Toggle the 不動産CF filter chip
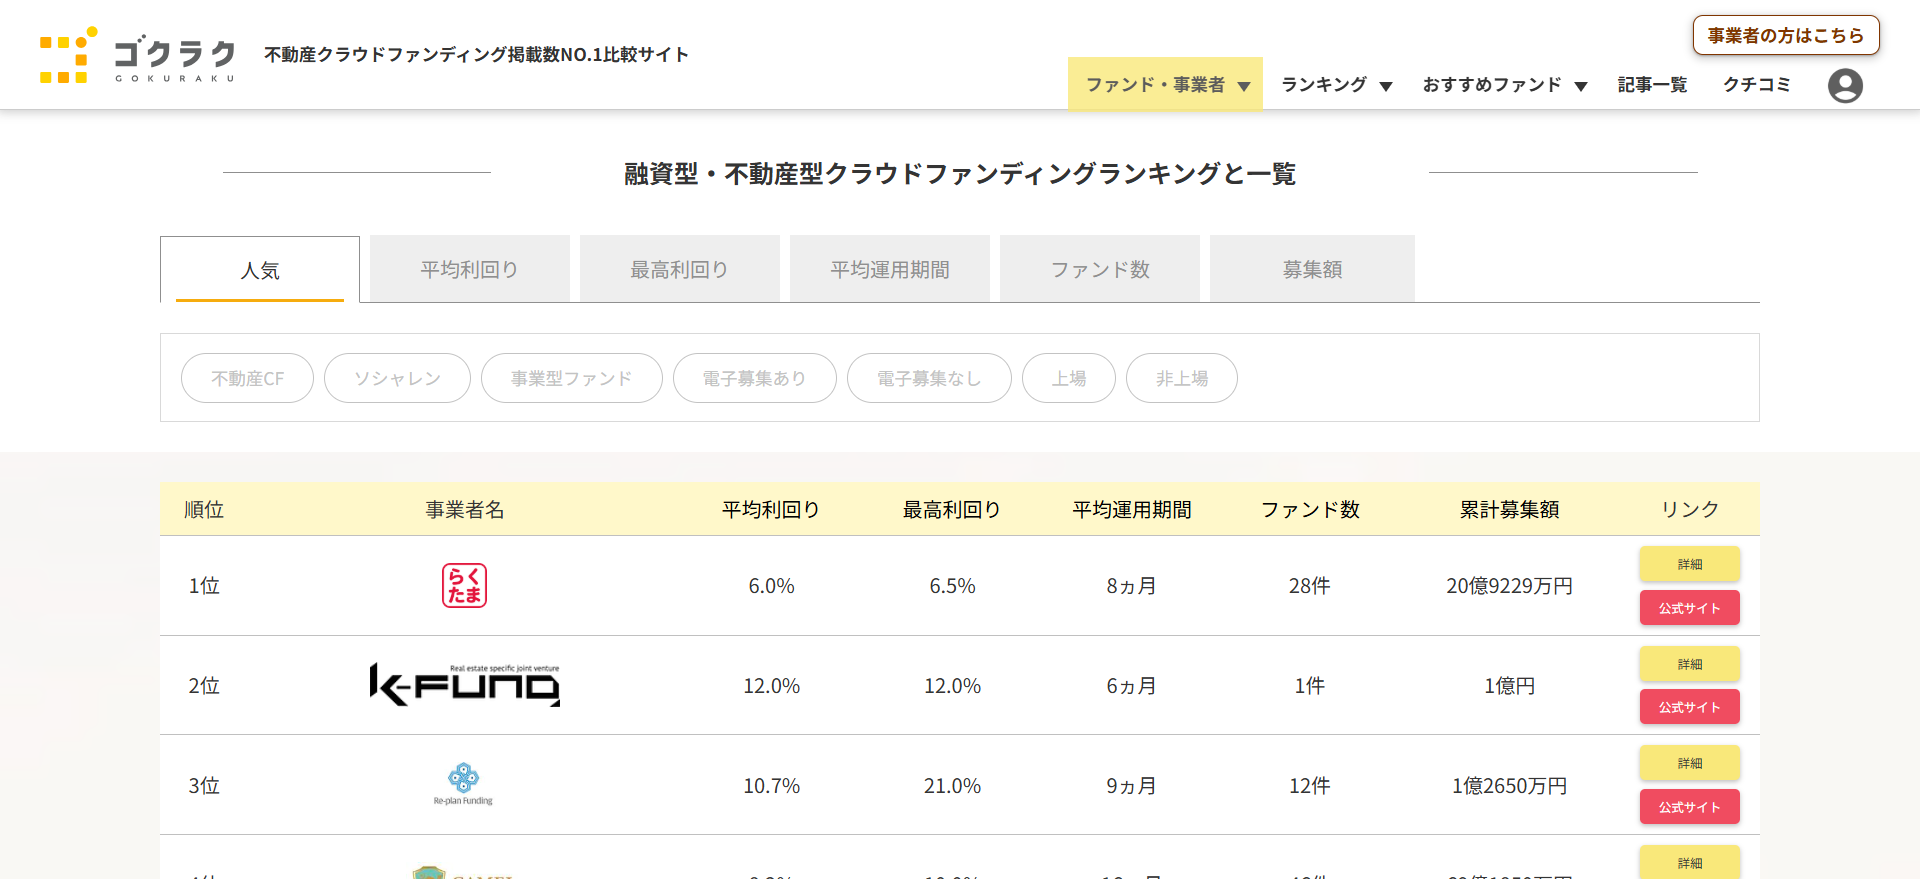1920x879 pixels. pyautogui.click(x=247, y=378)
